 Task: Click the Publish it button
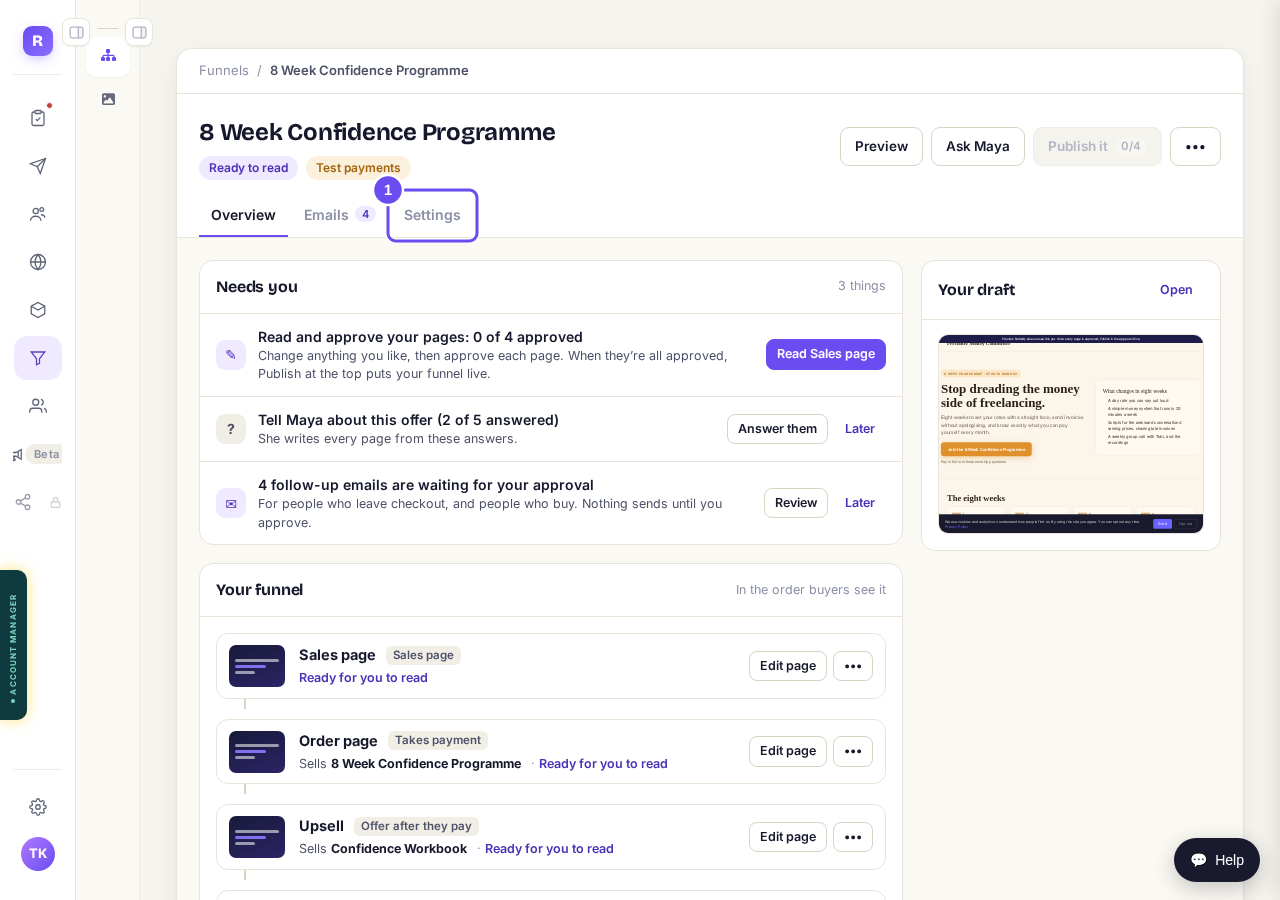pos(1097,146)
